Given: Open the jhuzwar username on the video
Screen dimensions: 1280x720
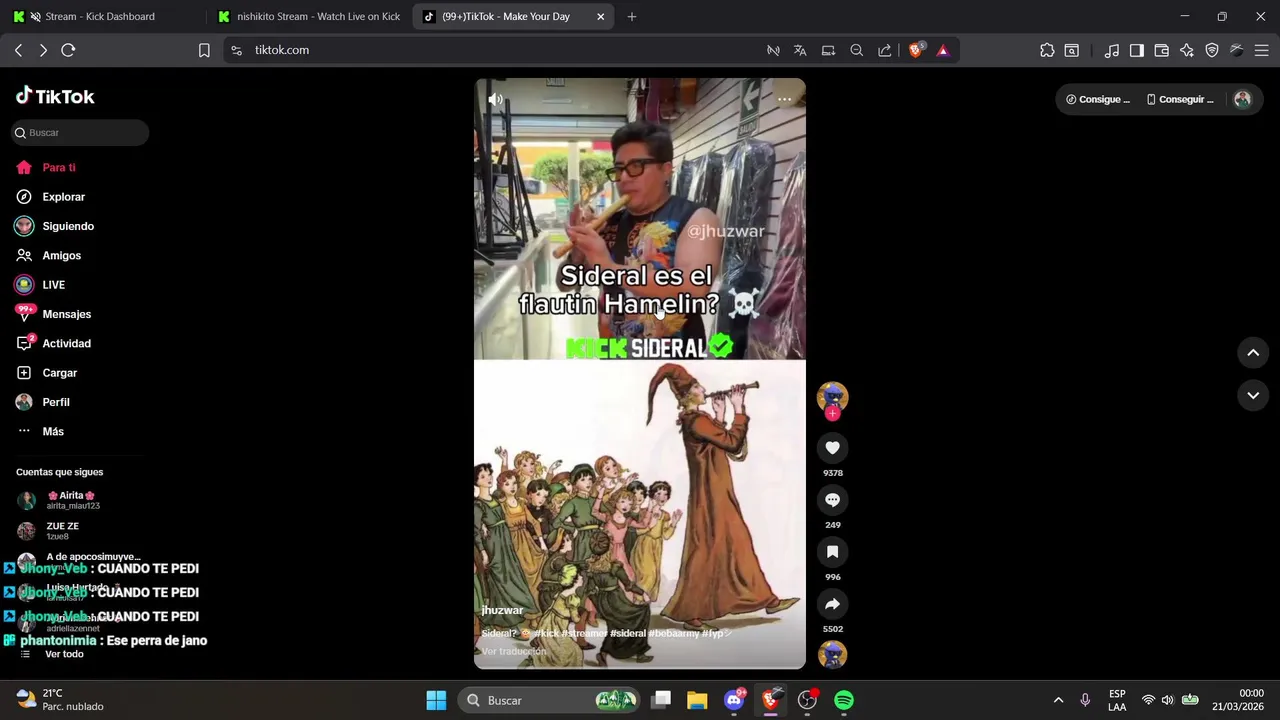Looking at the screenshot, I should click(502, 610).
